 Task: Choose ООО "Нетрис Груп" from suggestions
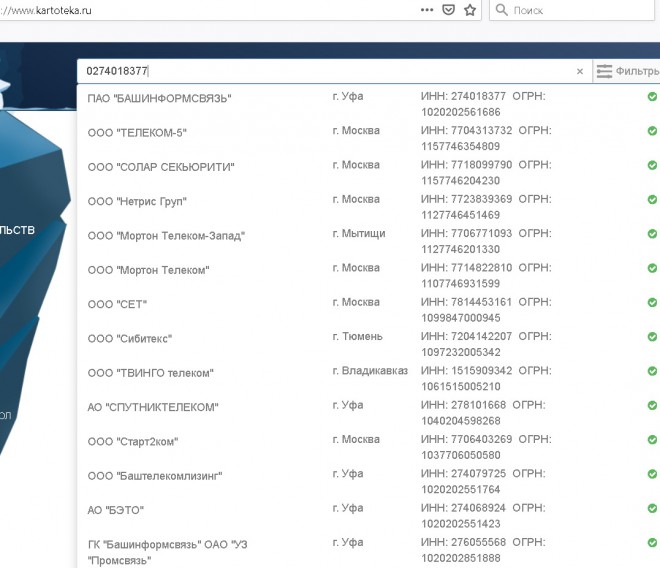point(137,202)
